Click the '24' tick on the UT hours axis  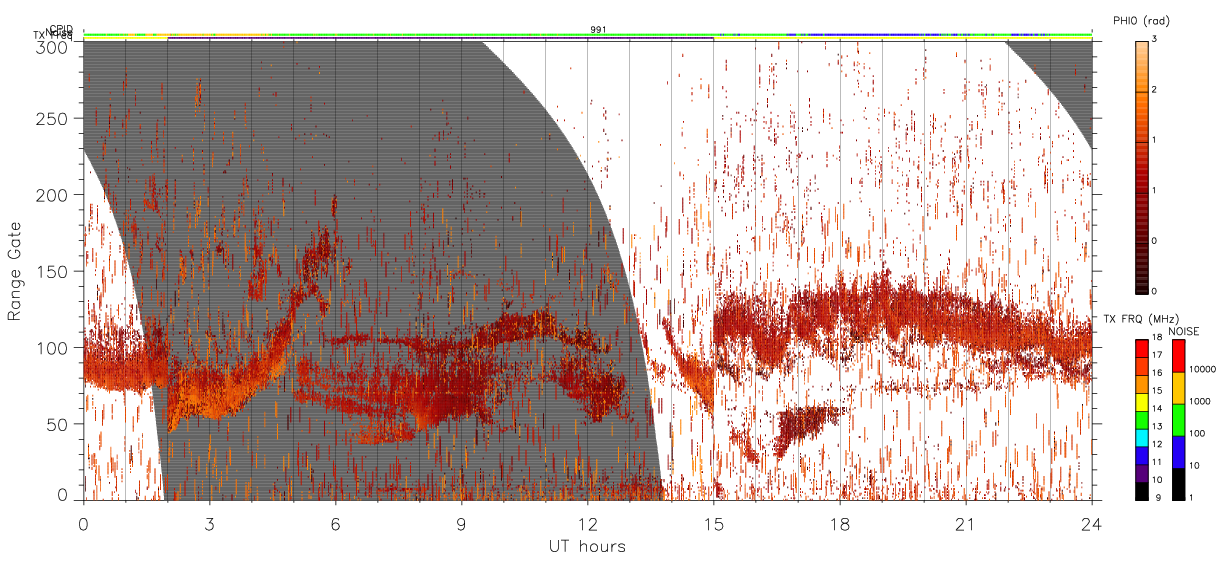coord(1091,524)
